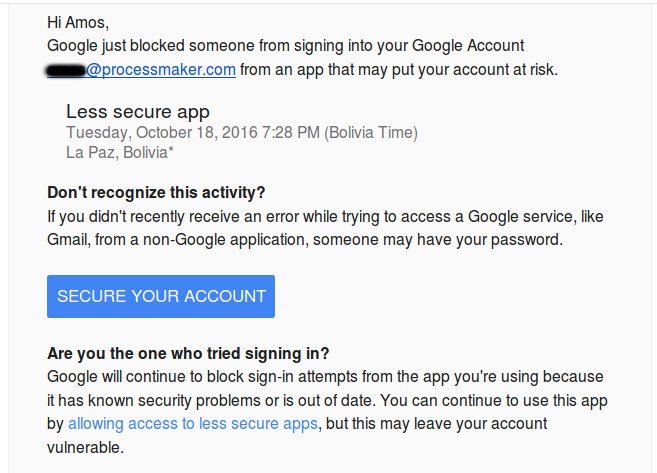Viewport: 657px width, 473px height.
Task: Click the "Are you the one who tried signing in?" heading
Action: point(188,353)
